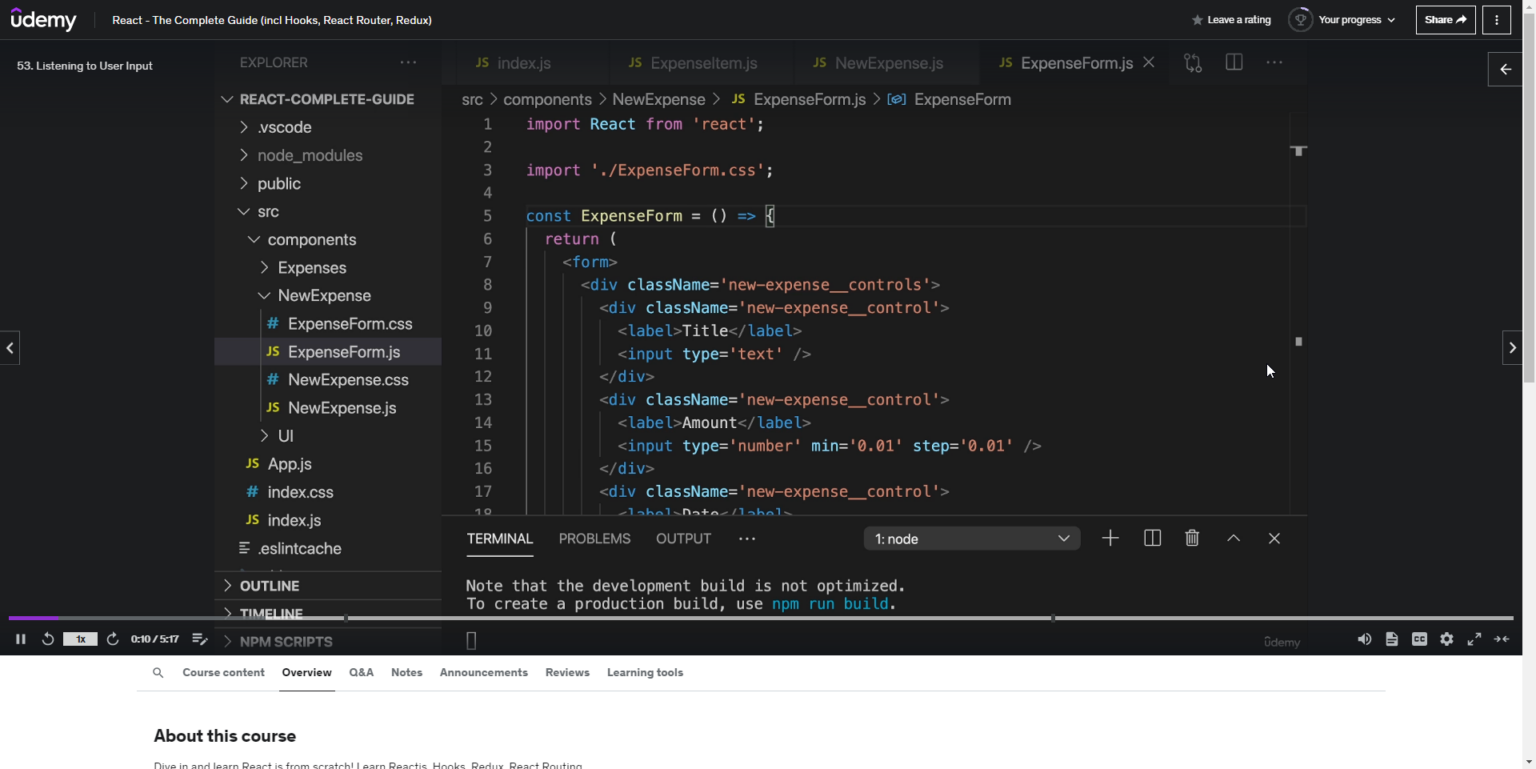Toggle fullscreen mode in the player

[1474, 641]
